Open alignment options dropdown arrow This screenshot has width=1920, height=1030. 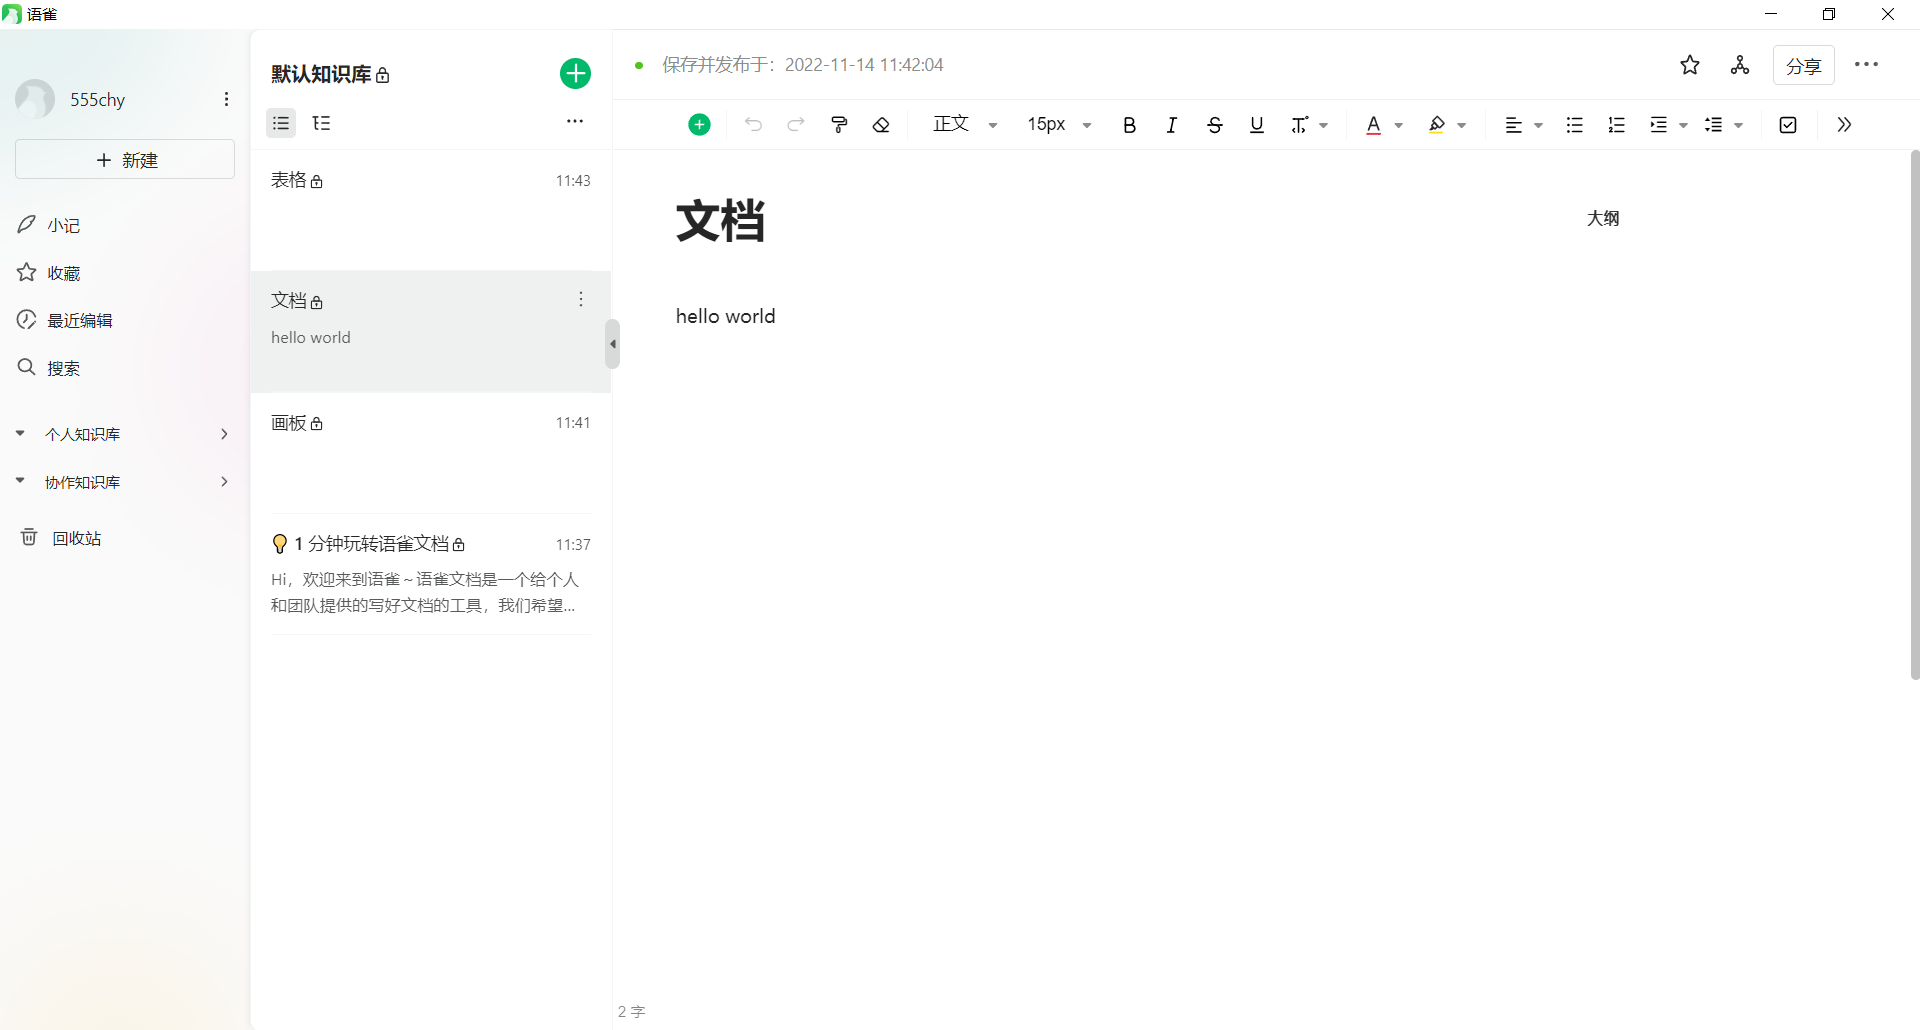coord(1539,126)
